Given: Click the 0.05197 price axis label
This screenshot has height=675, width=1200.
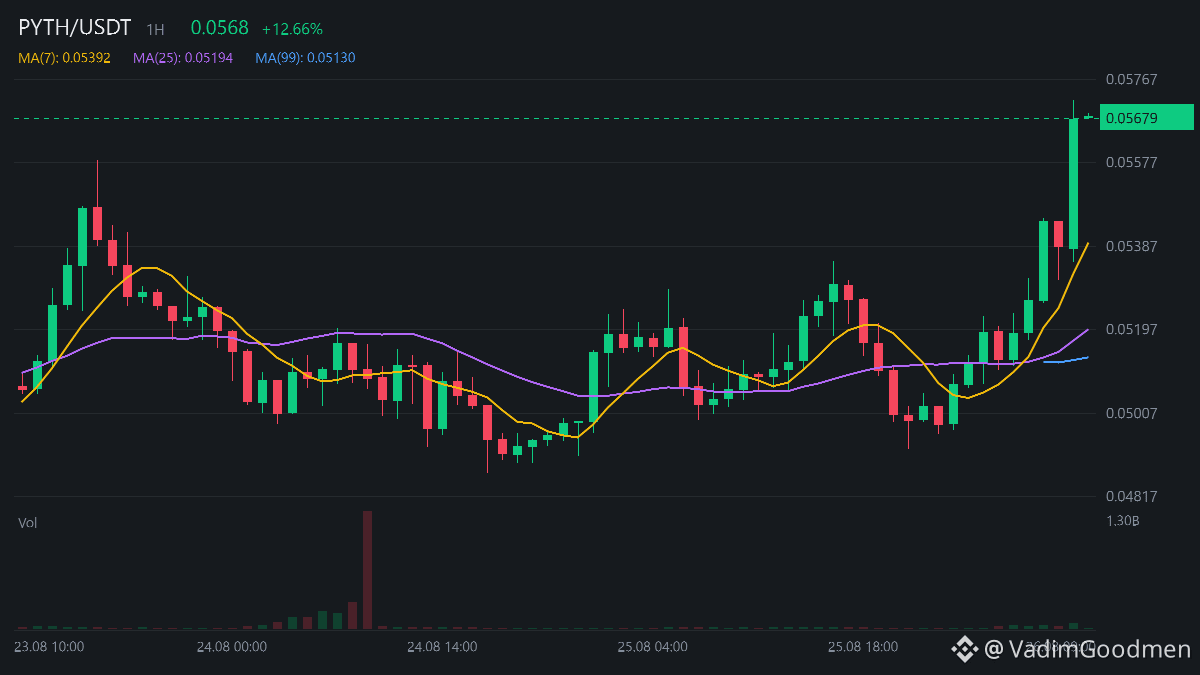Looking at the screenshot, I should 1131,329.
